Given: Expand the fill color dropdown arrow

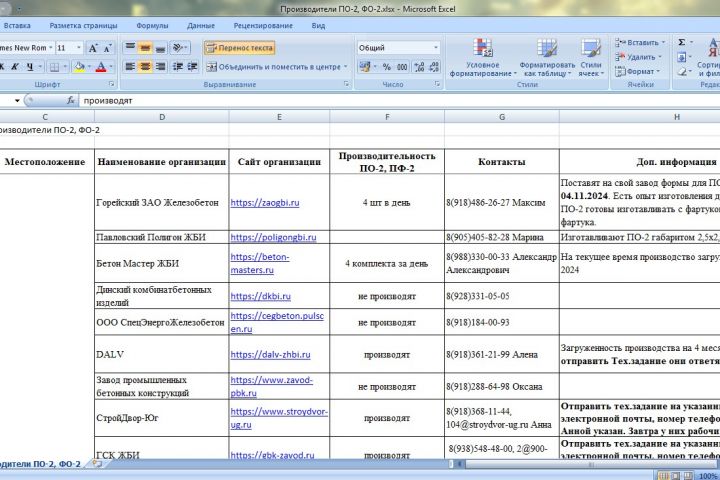Looking at the screenshot, I should [x=89, y=67].
